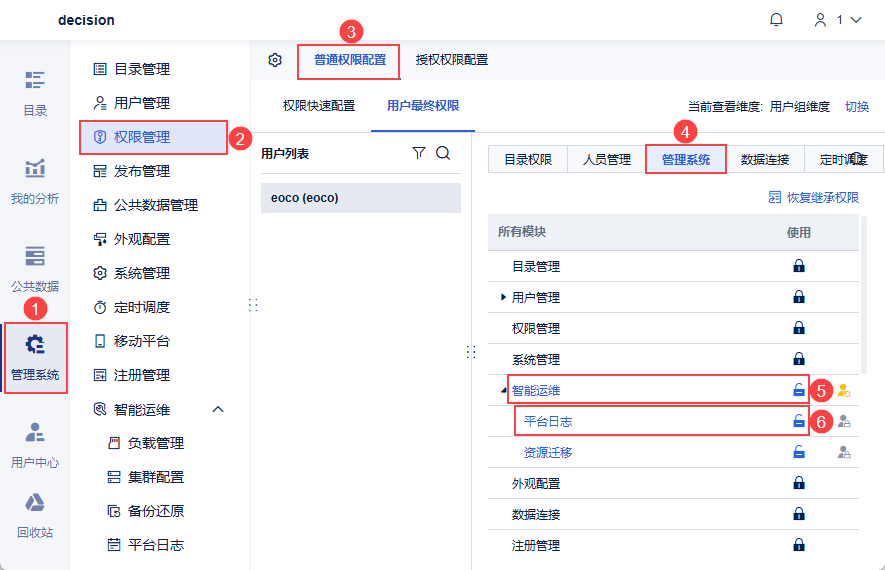Click the filter icon in user list
The image size is (885, 570).
click(419, 153)
